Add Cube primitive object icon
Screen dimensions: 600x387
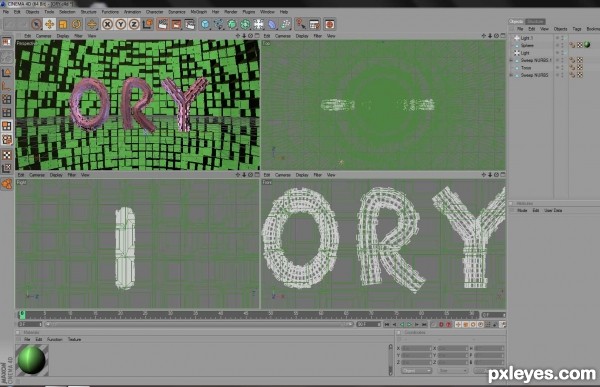click(x=205, y=24)
